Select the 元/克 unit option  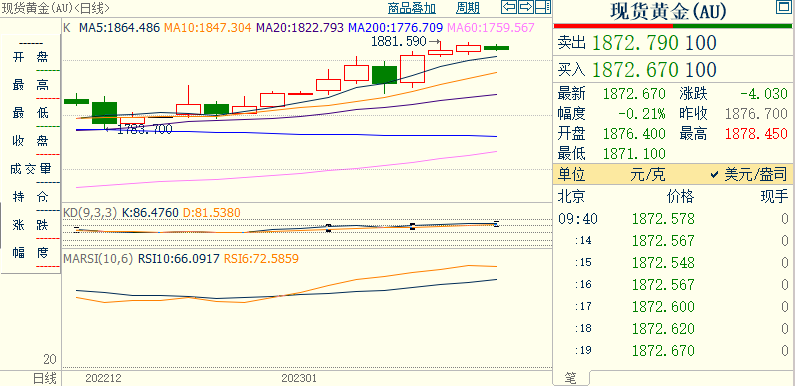click(x=647, y=175)
